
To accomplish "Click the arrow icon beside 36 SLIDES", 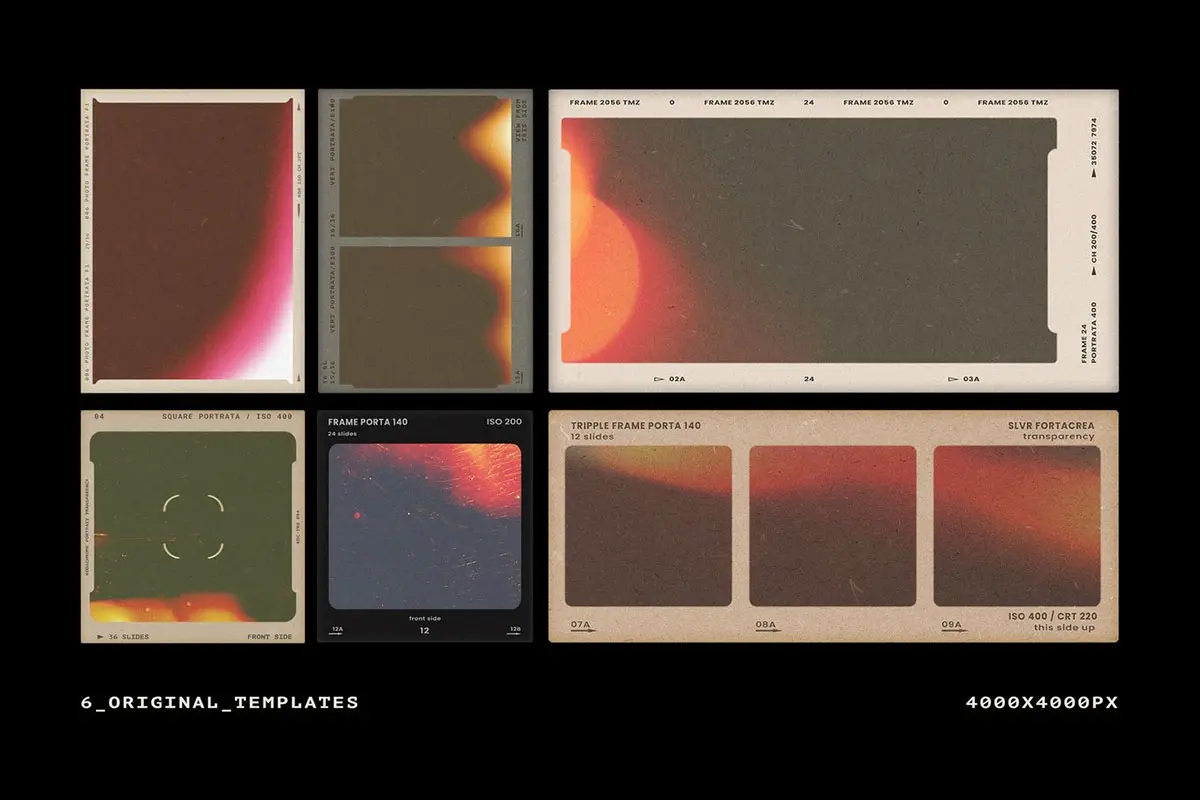I will click(100, 636).
